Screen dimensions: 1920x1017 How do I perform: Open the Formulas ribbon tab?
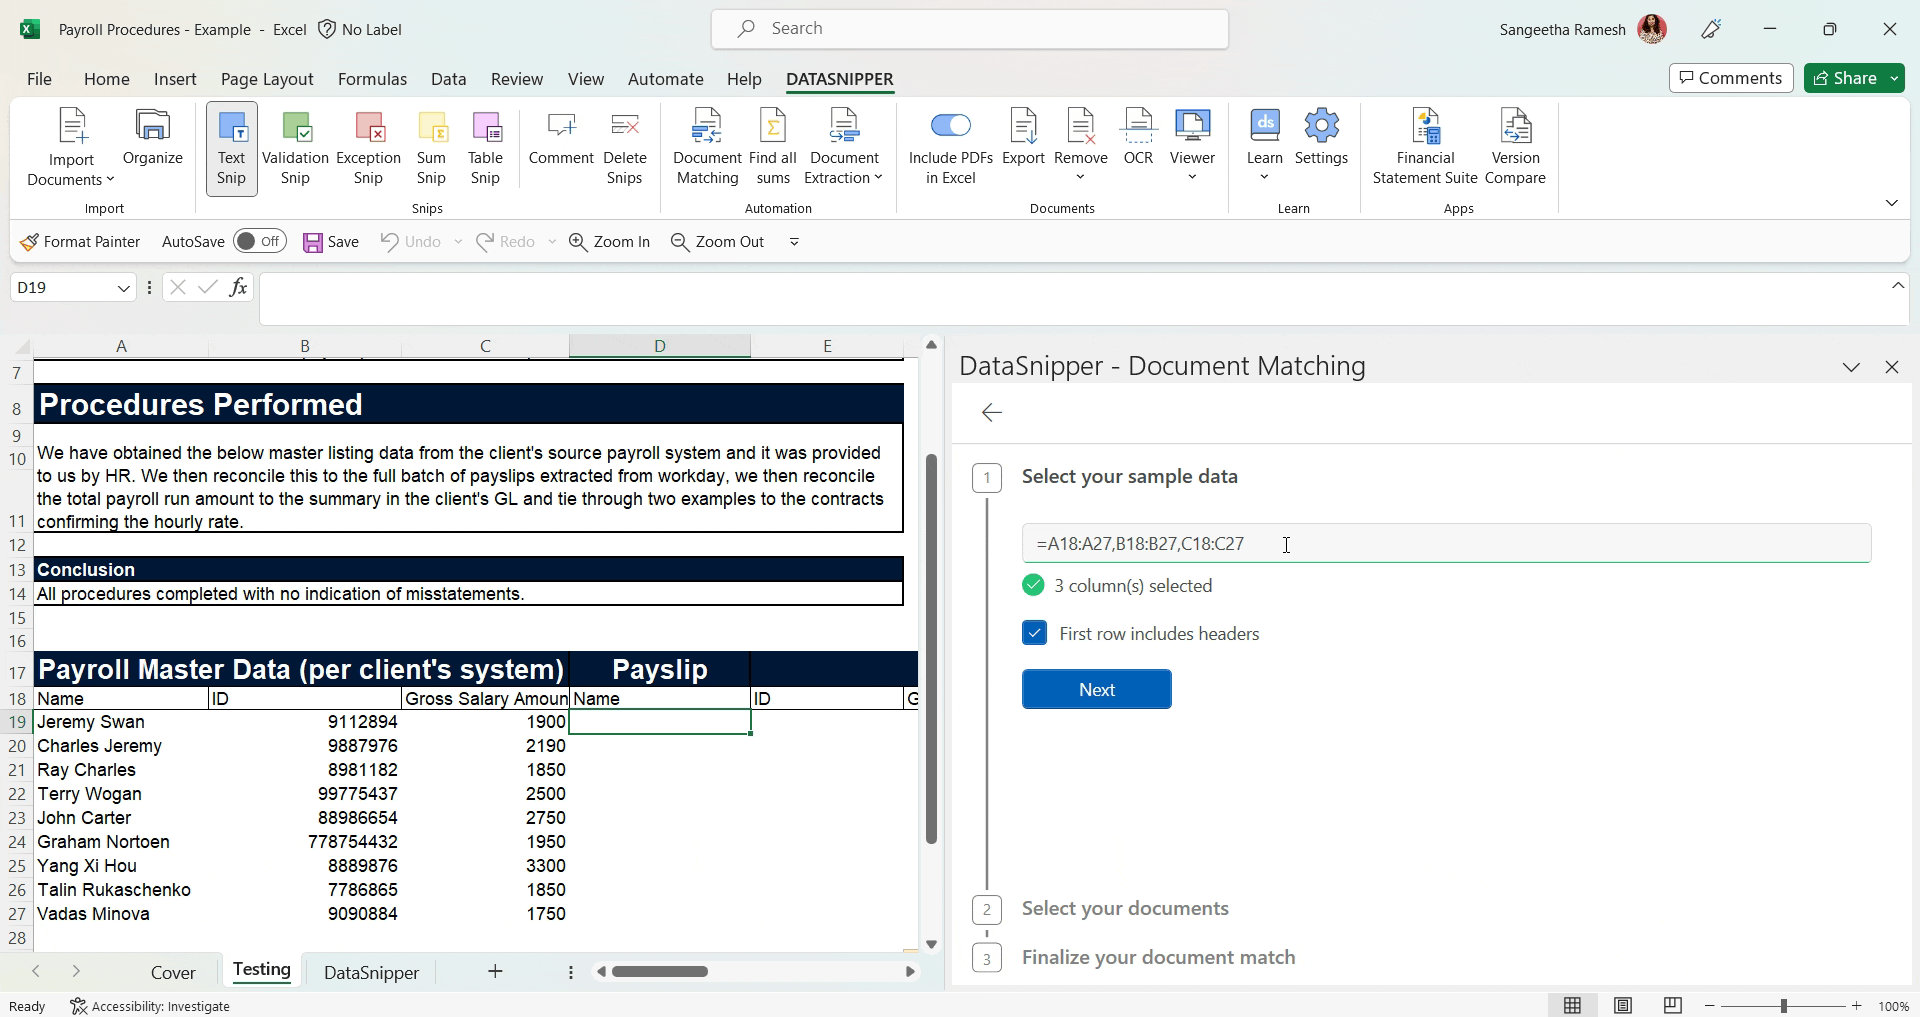tap(372, 79)
